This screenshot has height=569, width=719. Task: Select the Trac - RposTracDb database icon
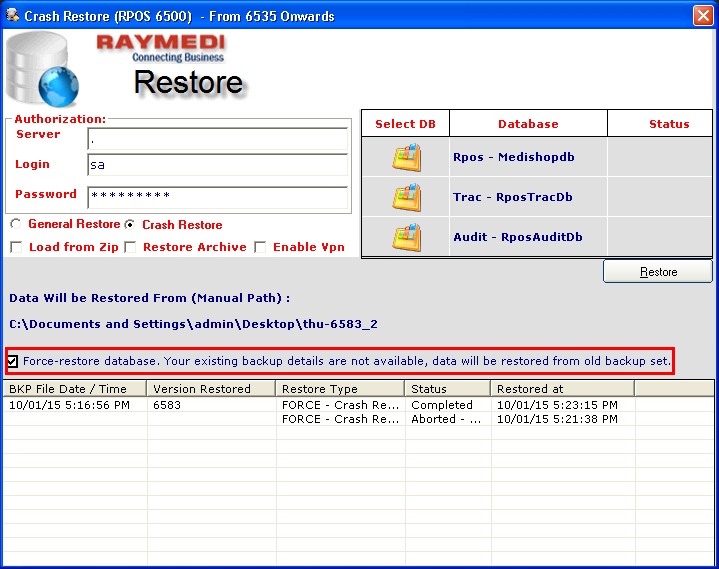click(x=406, y=197)
